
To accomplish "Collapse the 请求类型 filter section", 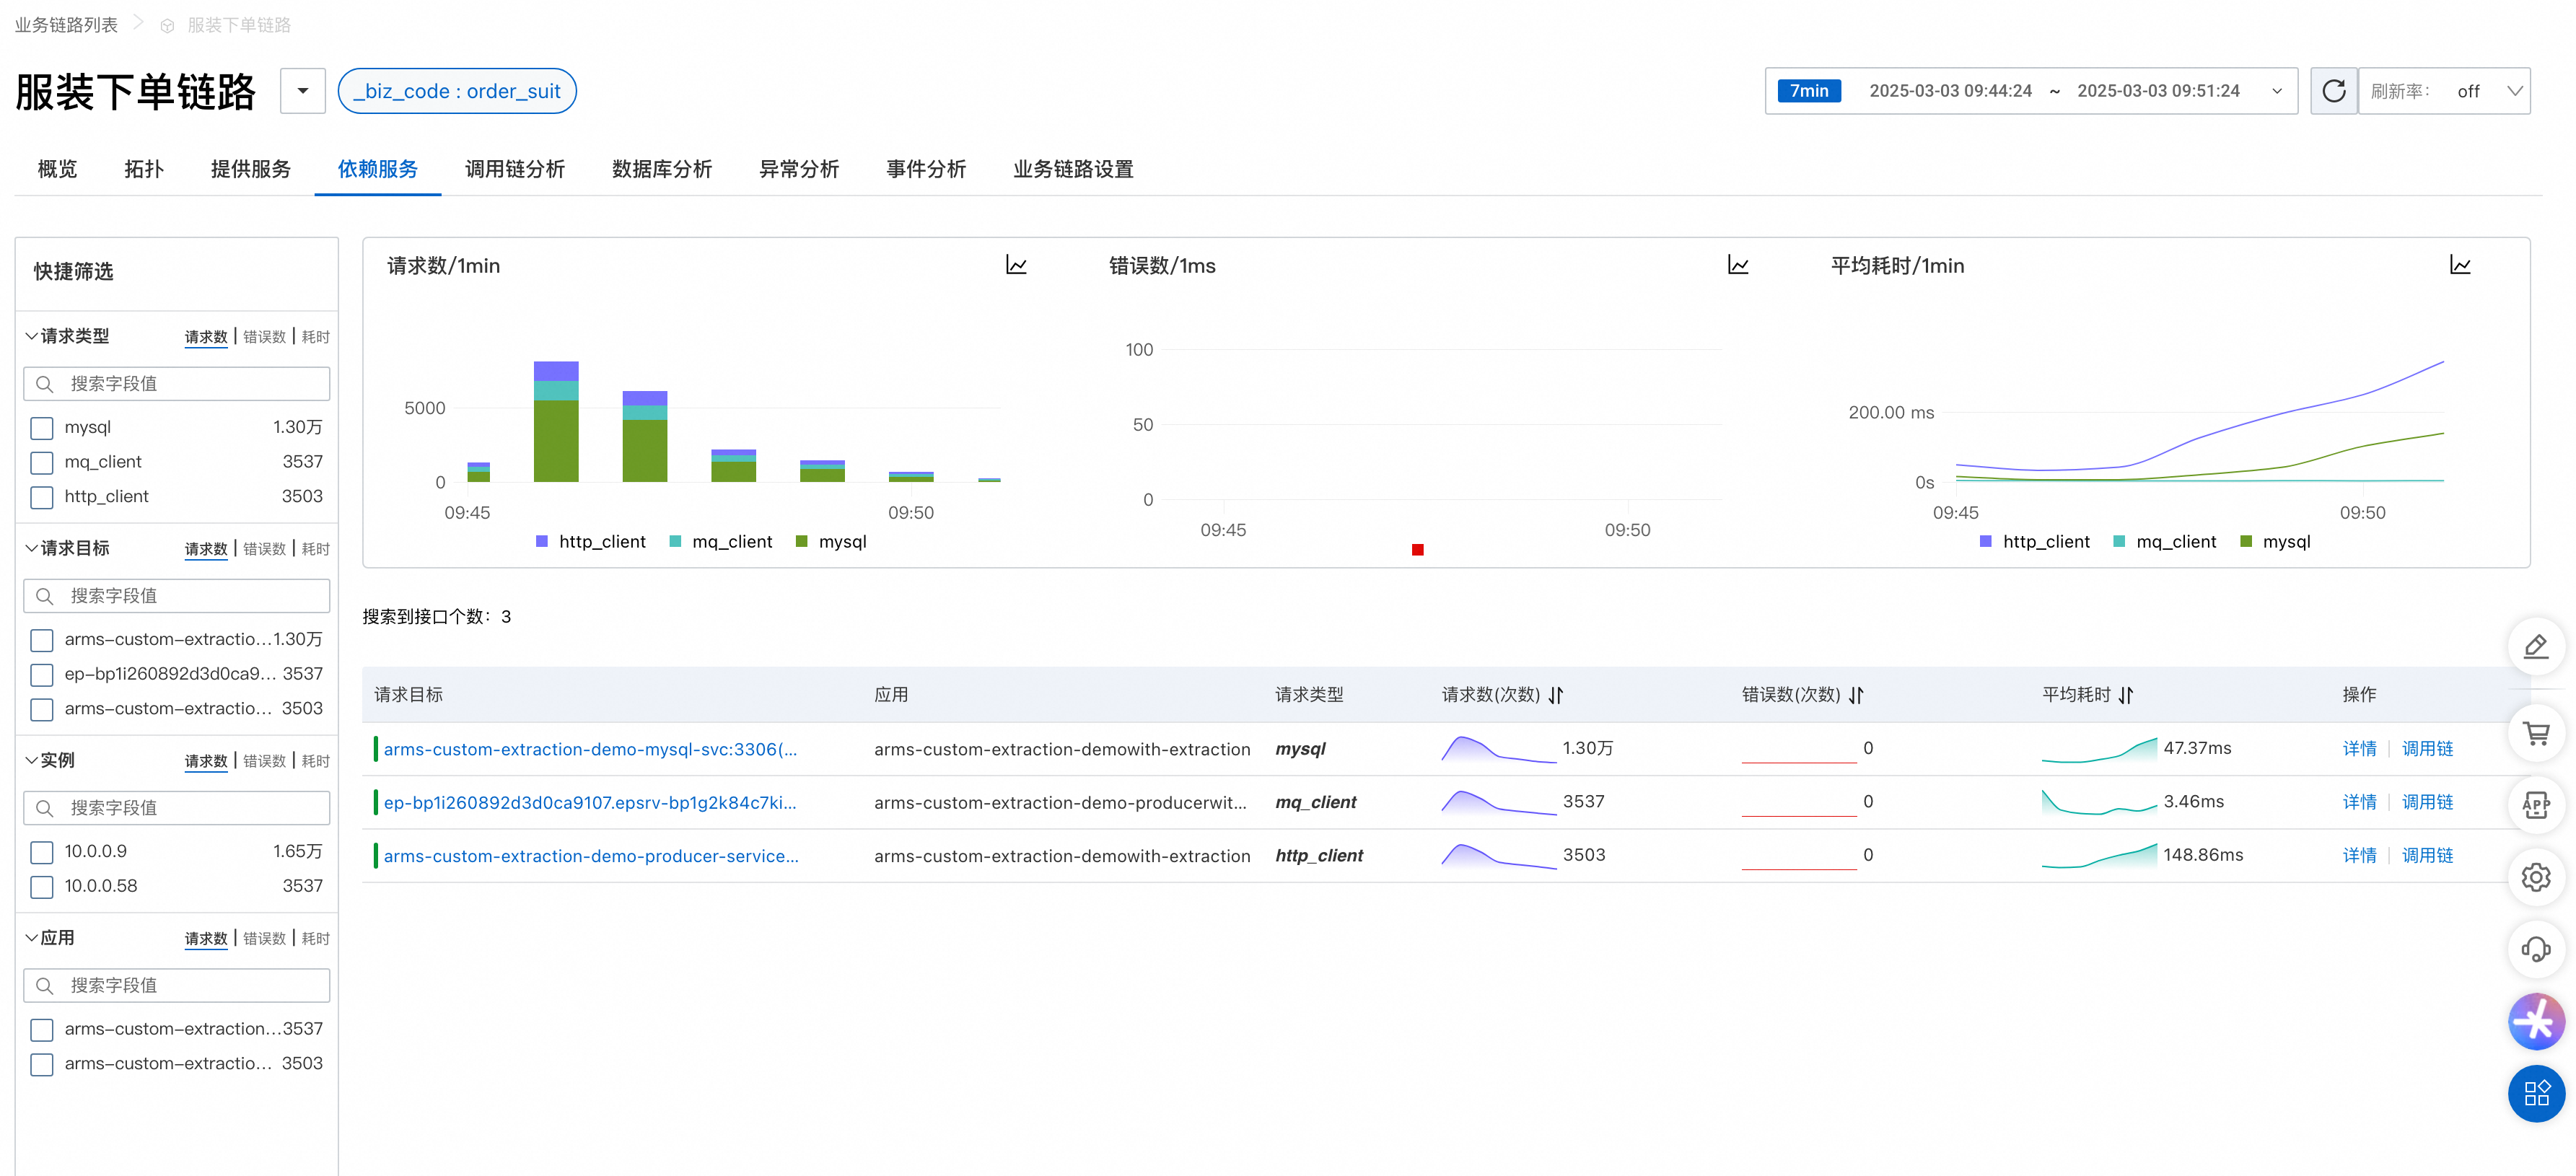I will [x=32, y=336].
